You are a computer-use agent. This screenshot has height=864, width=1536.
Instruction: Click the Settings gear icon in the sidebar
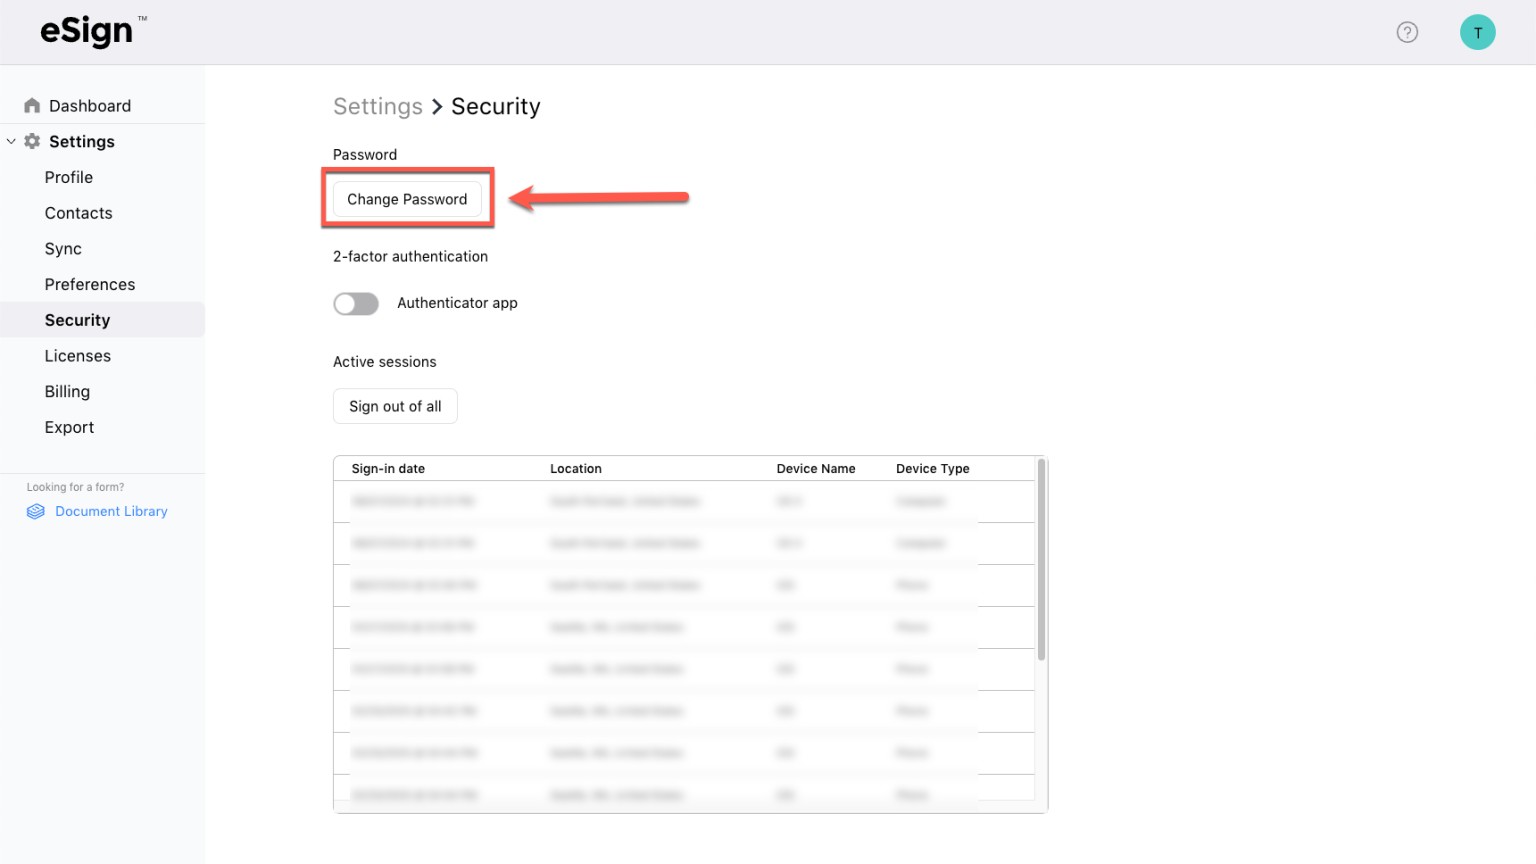pos(33,141)
